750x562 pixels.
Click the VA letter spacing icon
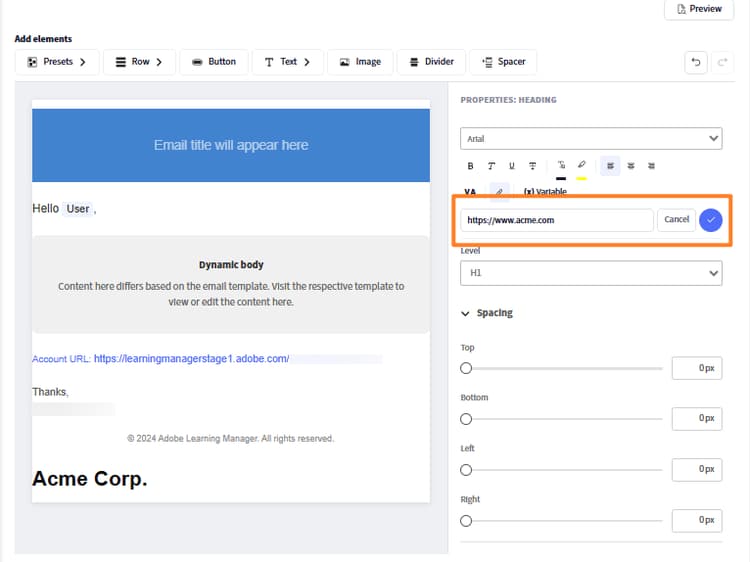point(470,192)
